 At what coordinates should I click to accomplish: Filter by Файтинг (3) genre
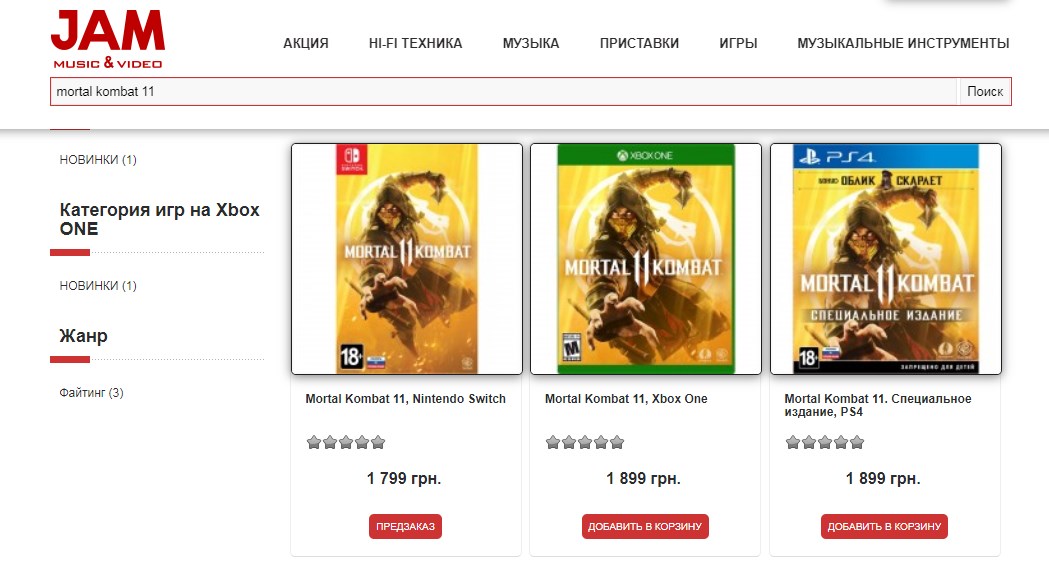pos(92,393)
